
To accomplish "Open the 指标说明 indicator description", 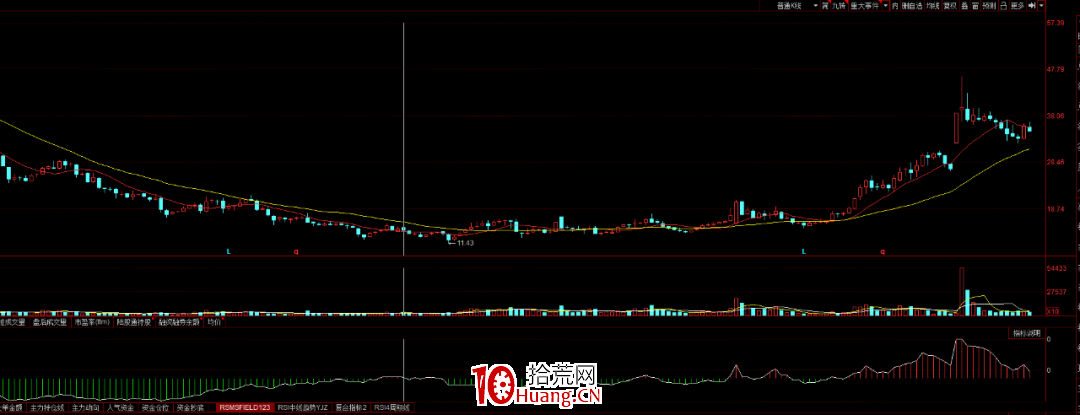I will click(x=1026, y=333).
